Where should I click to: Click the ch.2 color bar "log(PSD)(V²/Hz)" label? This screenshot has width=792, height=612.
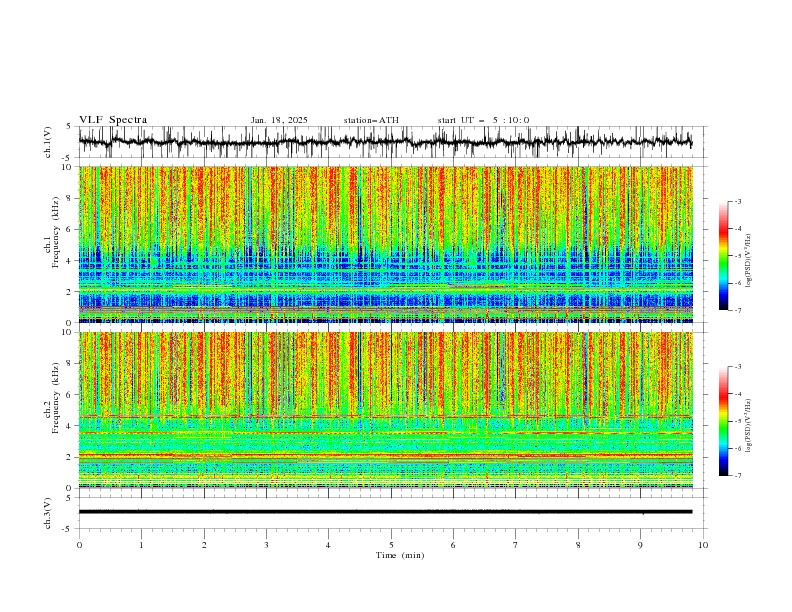[x=749, y=425]
